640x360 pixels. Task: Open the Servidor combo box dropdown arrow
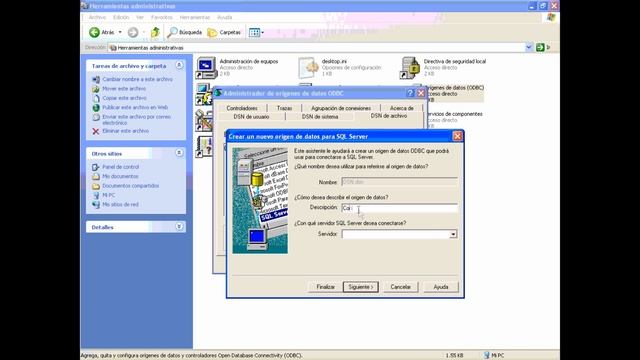coord(453,234)
